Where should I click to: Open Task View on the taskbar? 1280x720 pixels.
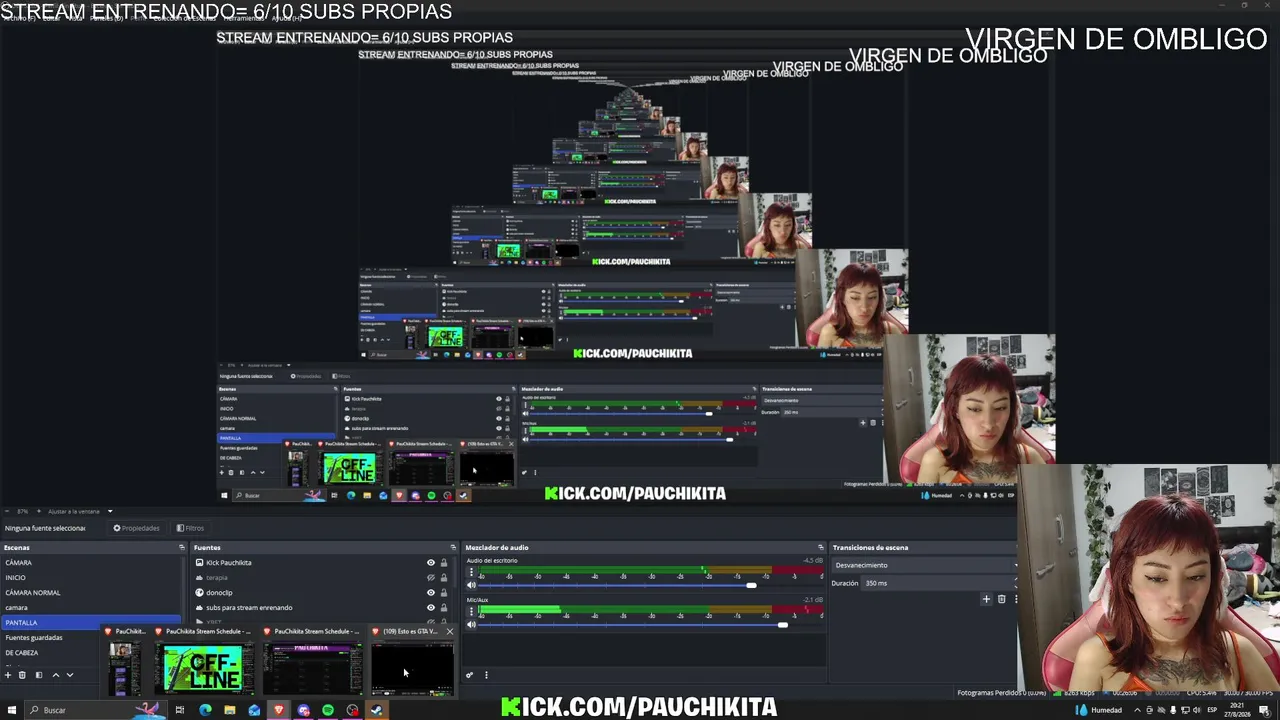pos(180,710)
